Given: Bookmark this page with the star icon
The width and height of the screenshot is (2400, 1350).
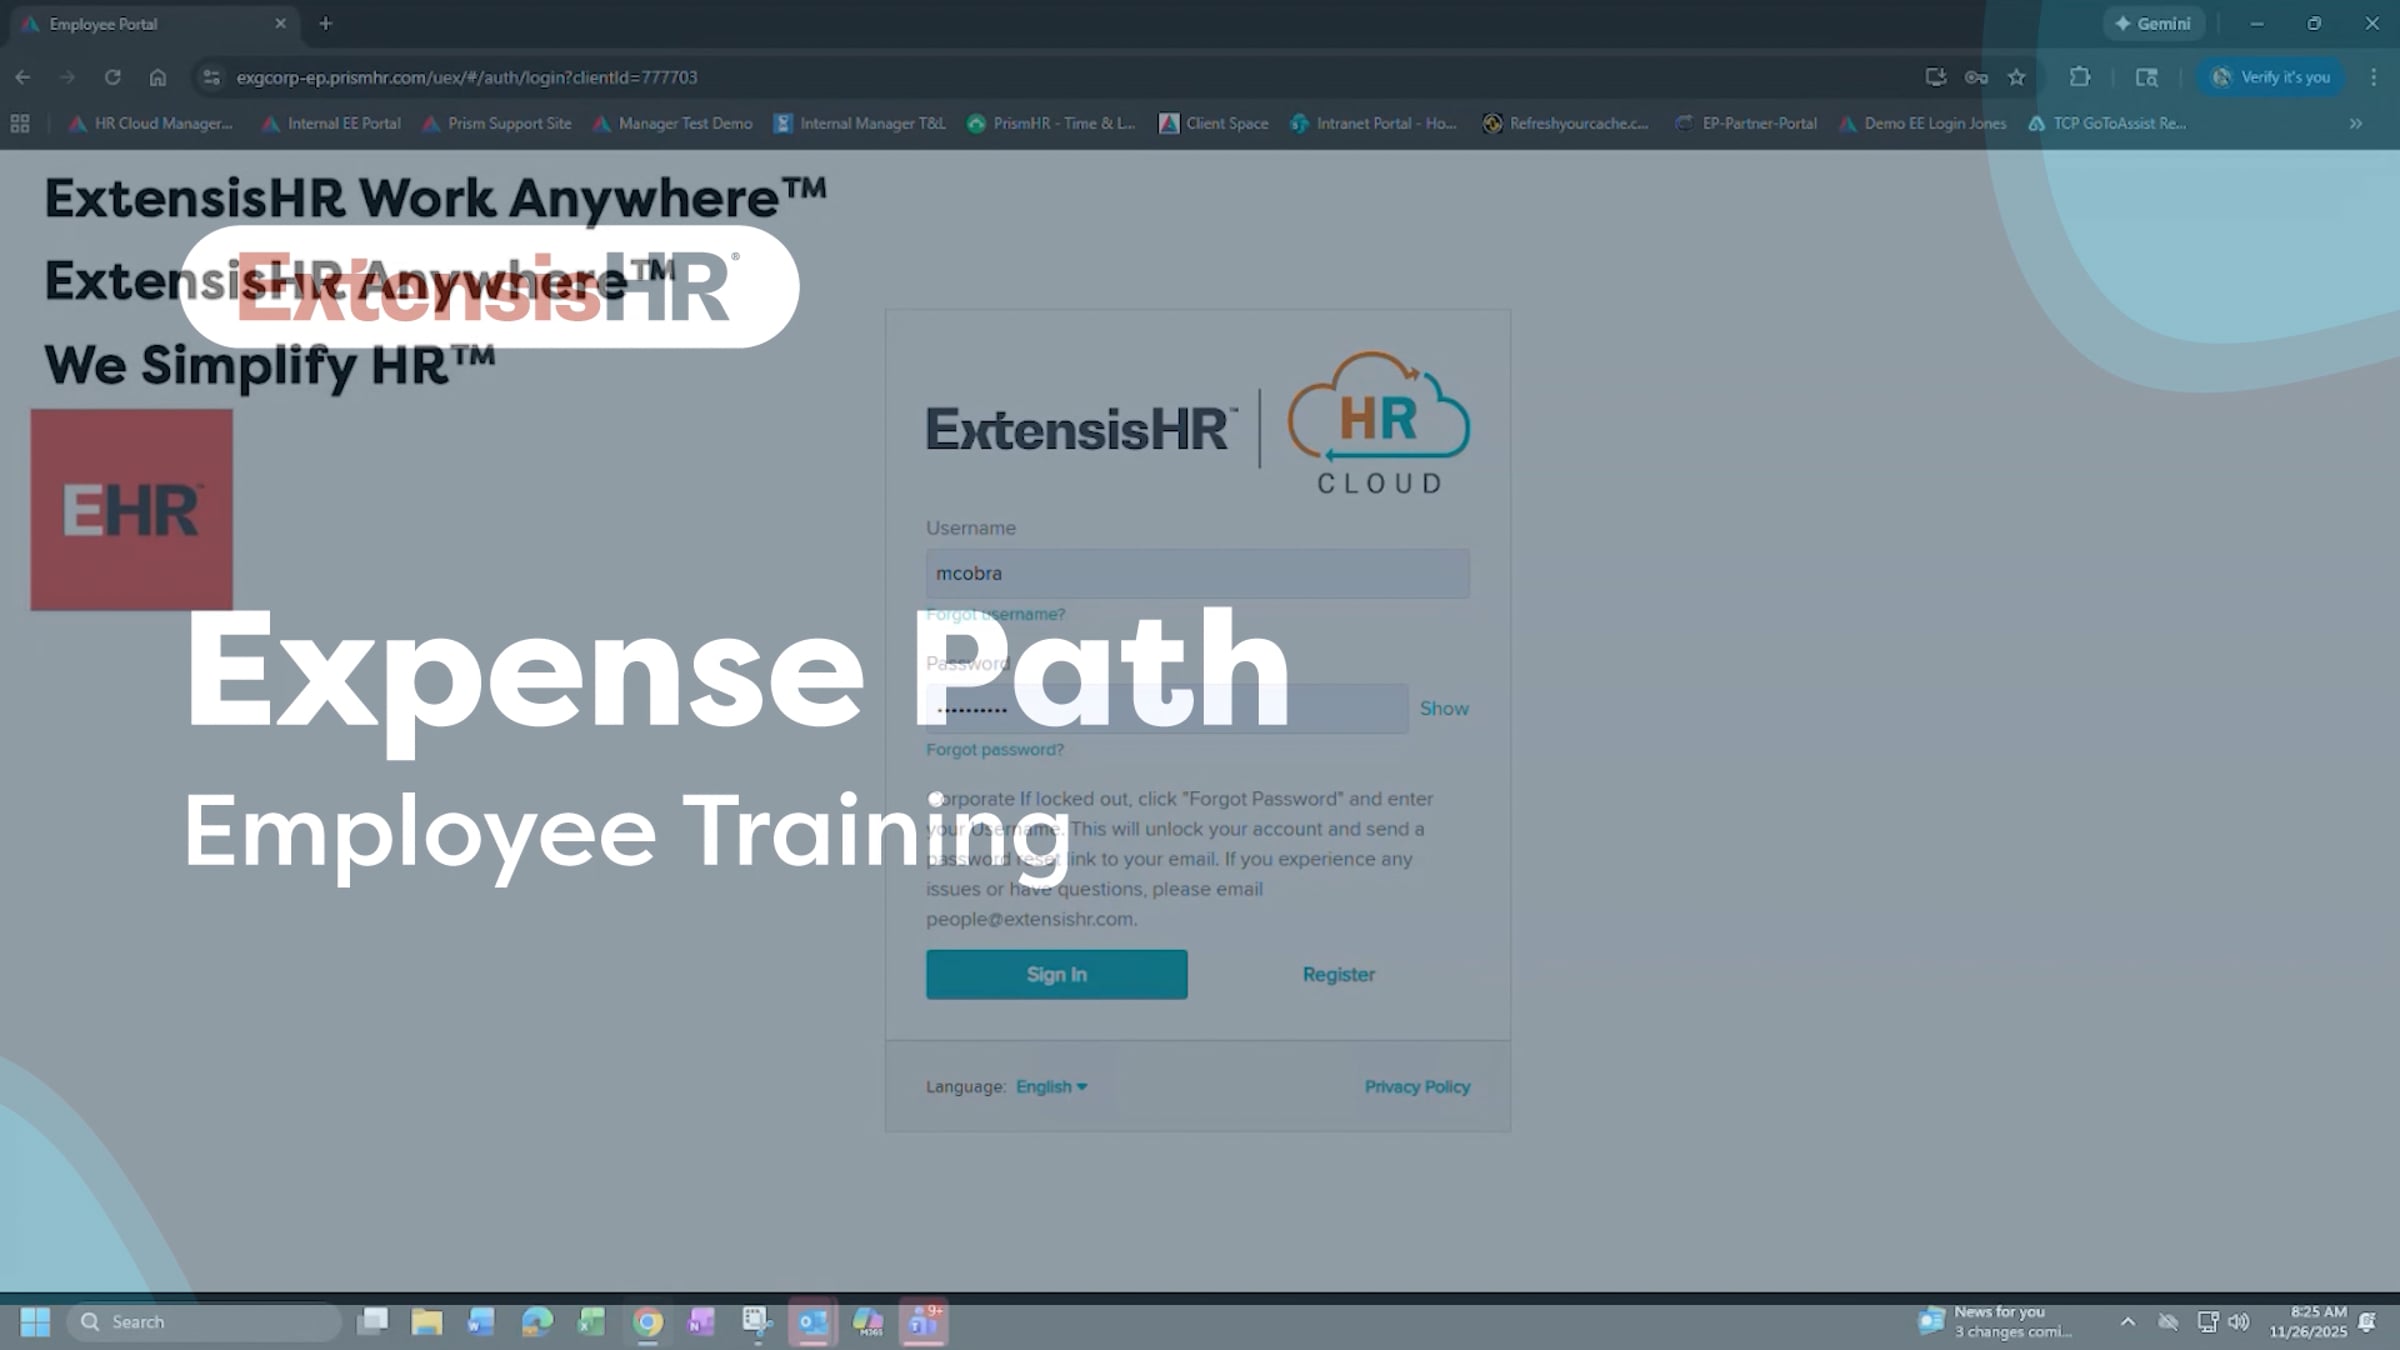Looking at the screenshot, I should [x=2017, y=77].
